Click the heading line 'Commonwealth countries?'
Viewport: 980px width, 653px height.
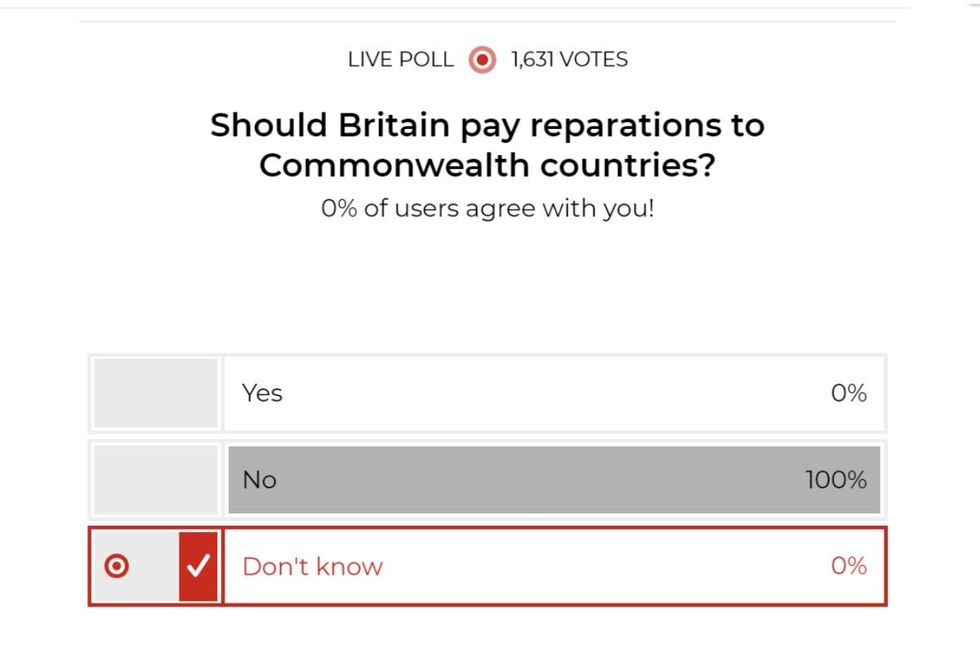(487, 165)
